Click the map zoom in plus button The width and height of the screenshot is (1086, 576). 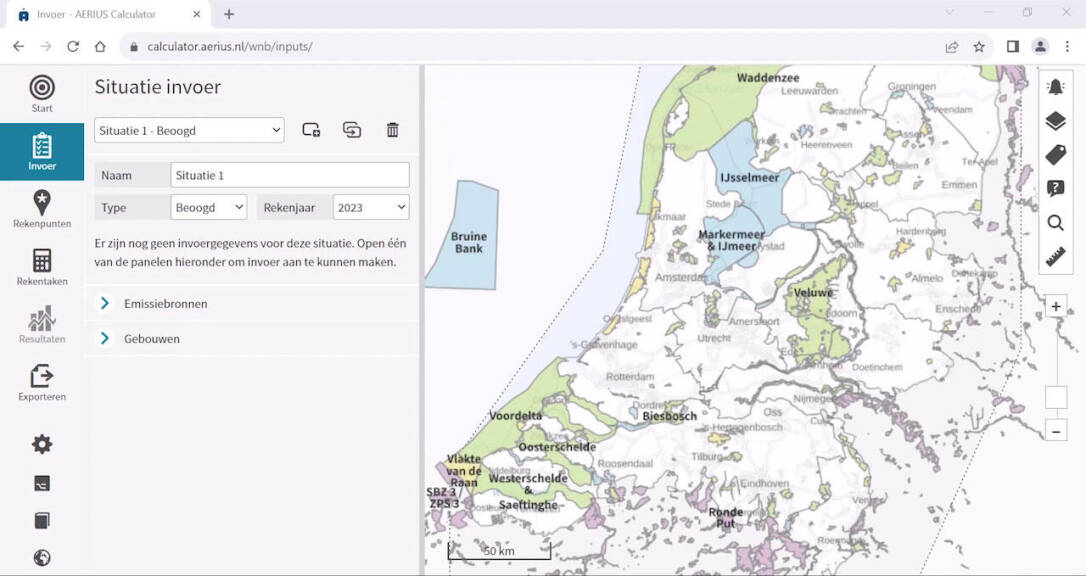coord(1056,307)
